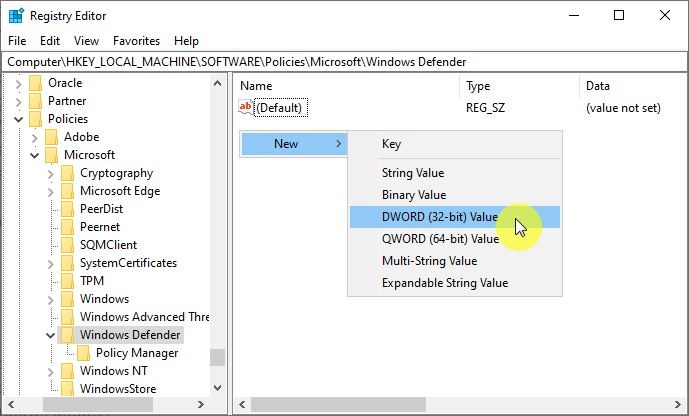This screenshot has width=689, height=416.
Task: Click the tree pane scroll left arrow
Action: (x=11, y=404)
